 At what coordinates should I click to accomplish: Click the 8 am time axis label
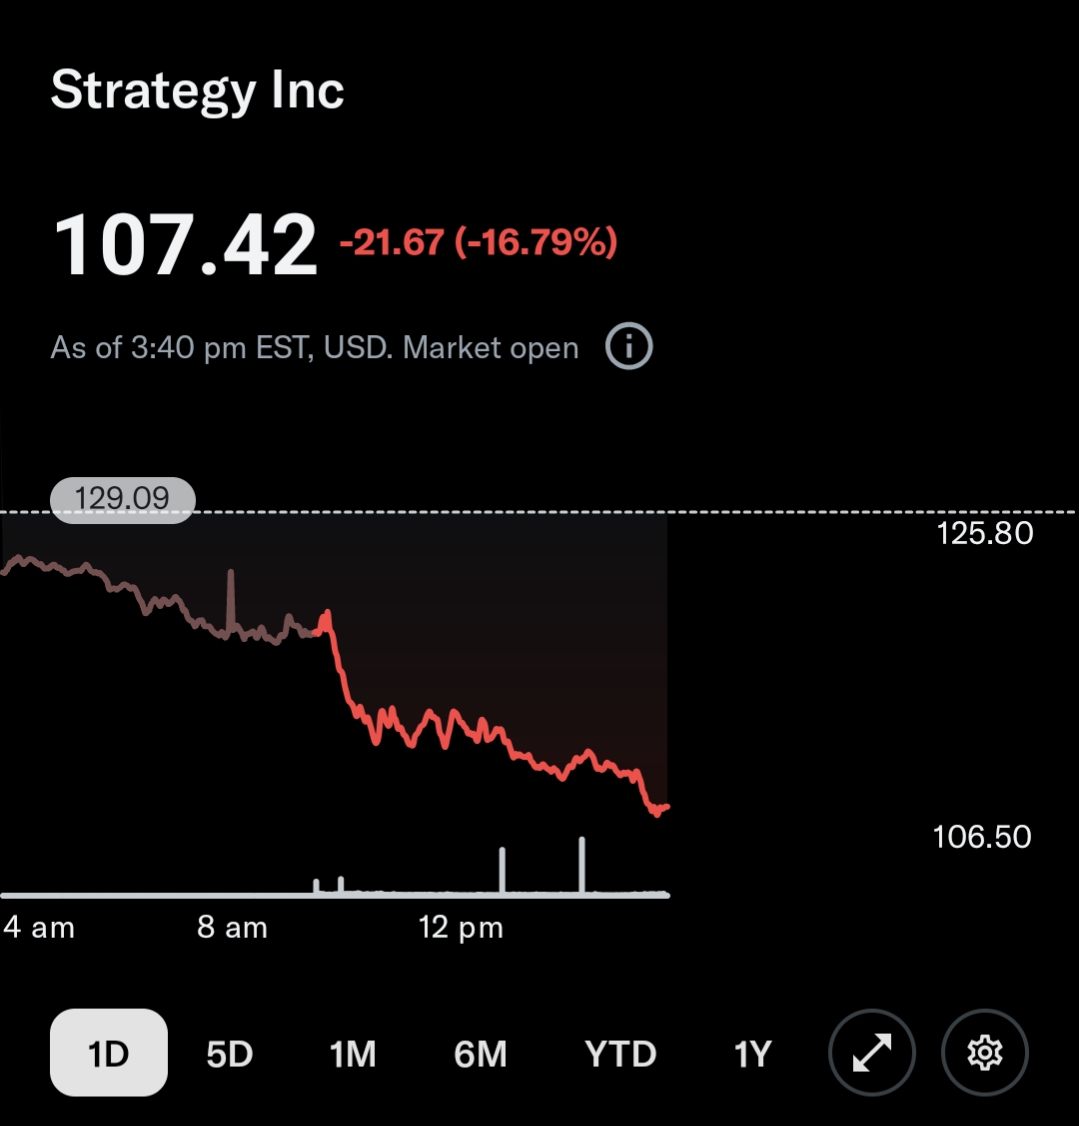[x=232, y=928]
